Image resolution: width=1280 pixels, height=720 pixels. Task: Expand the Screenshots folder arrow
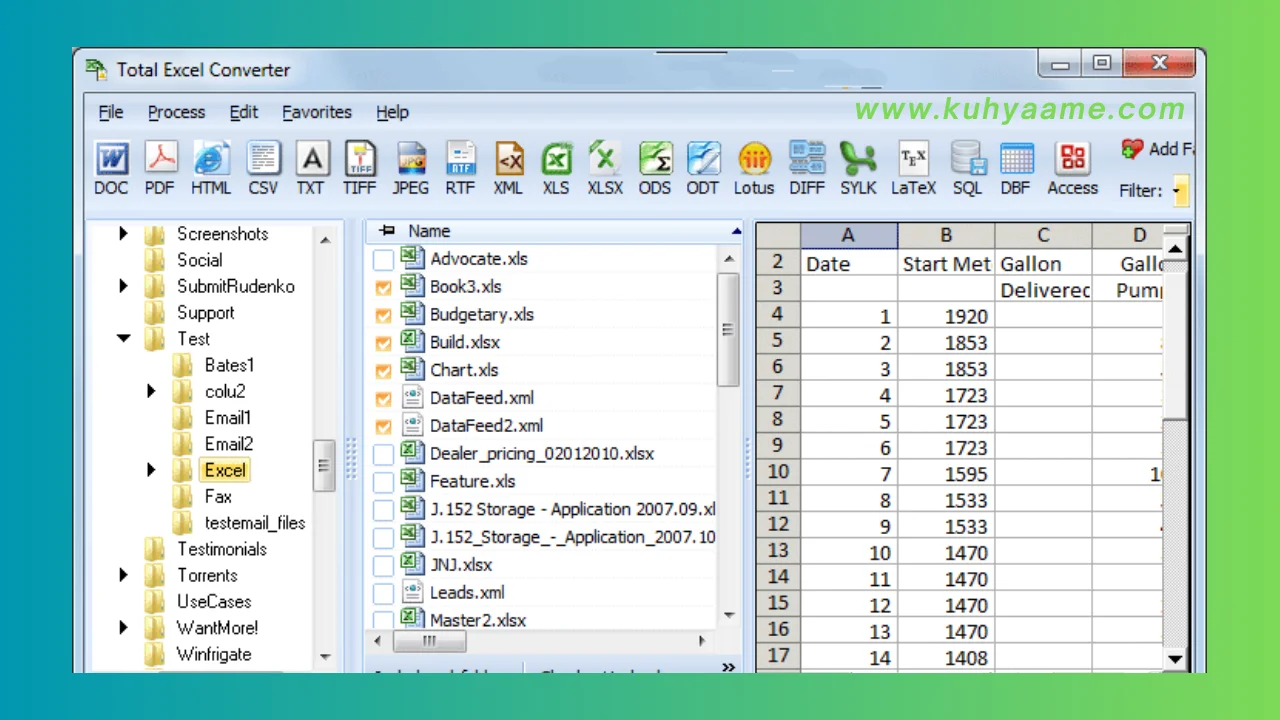(x=123, y=234)
